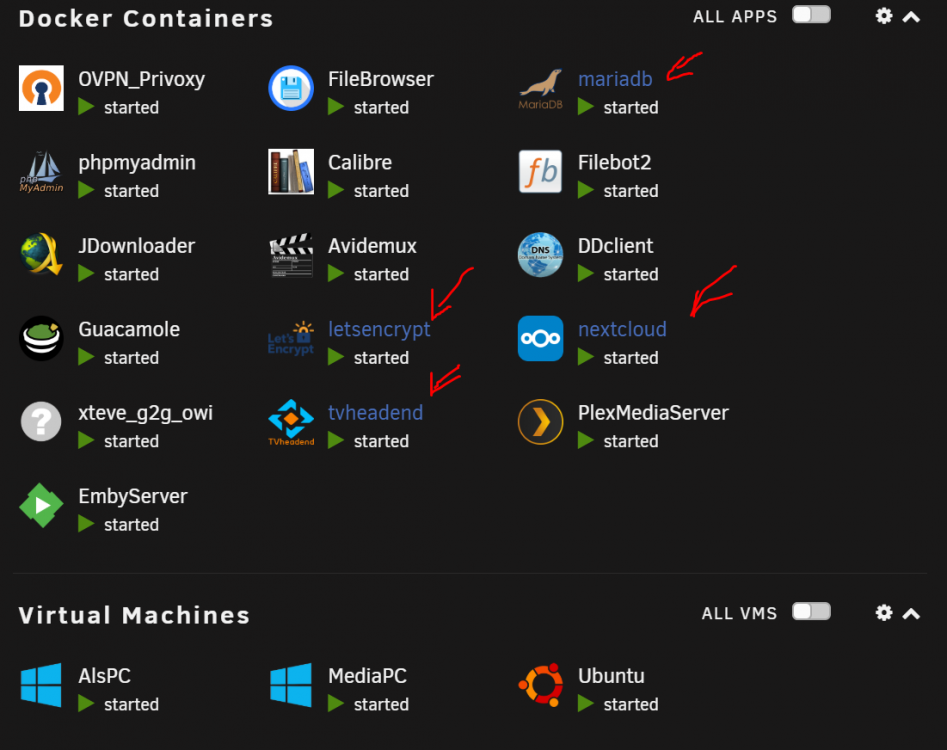Open the OVPN_Privoxy container icon
This screenshot has height=750, width=947.
tap(41, 88)
